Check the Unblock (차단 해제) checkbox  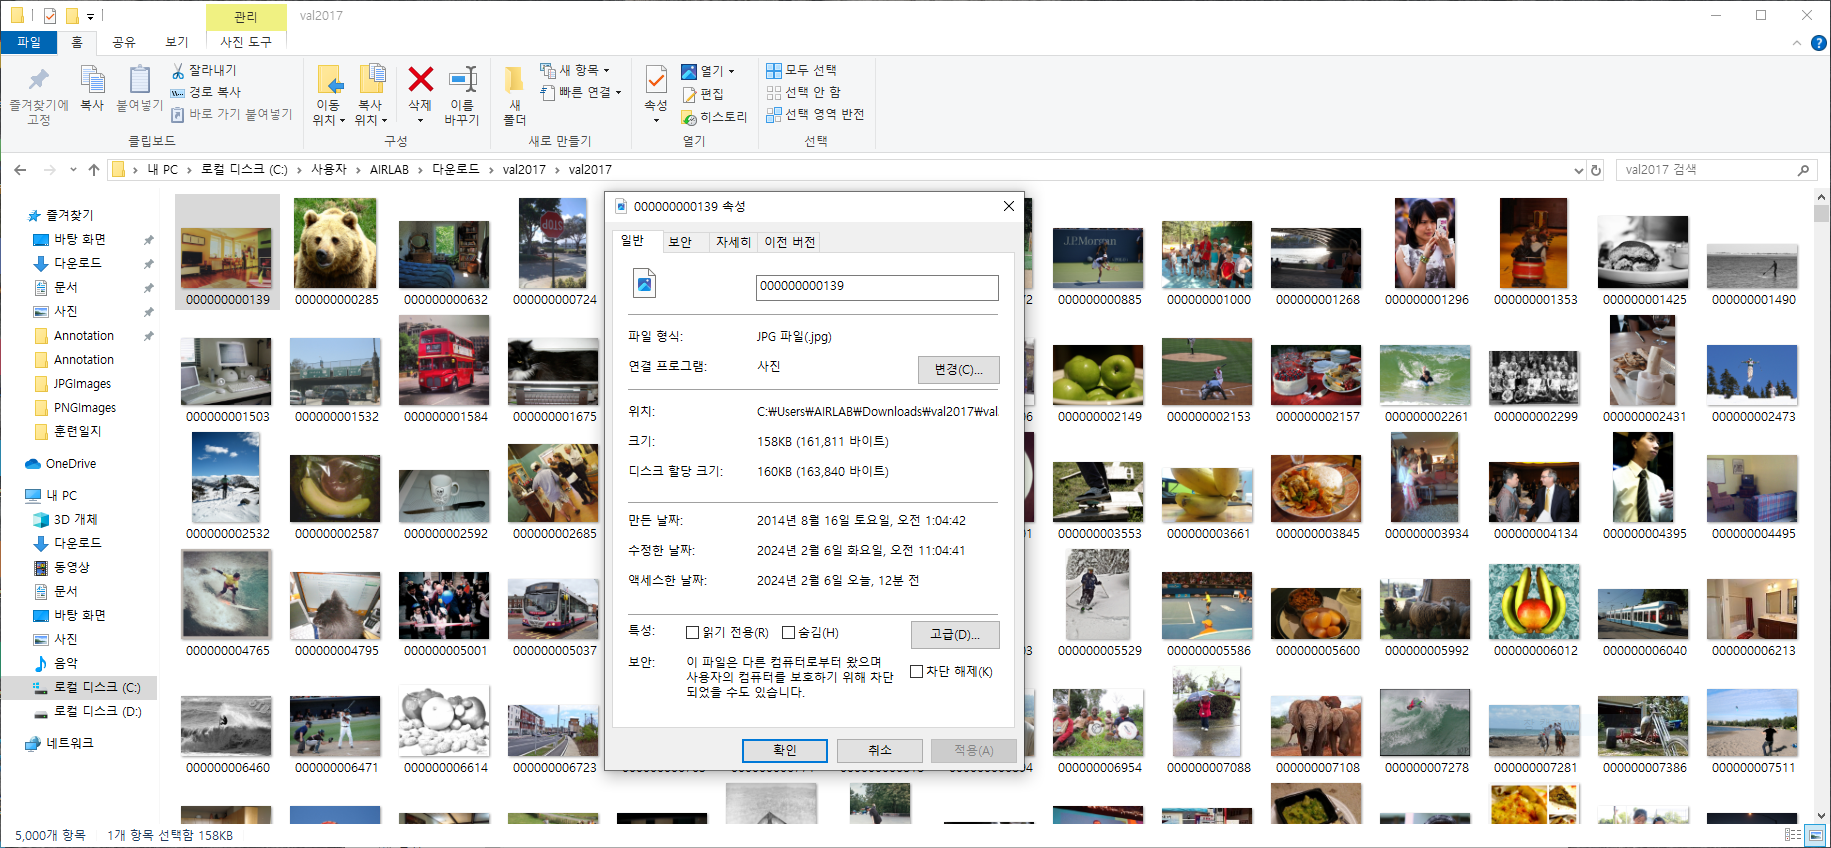[x=916, y=672]
